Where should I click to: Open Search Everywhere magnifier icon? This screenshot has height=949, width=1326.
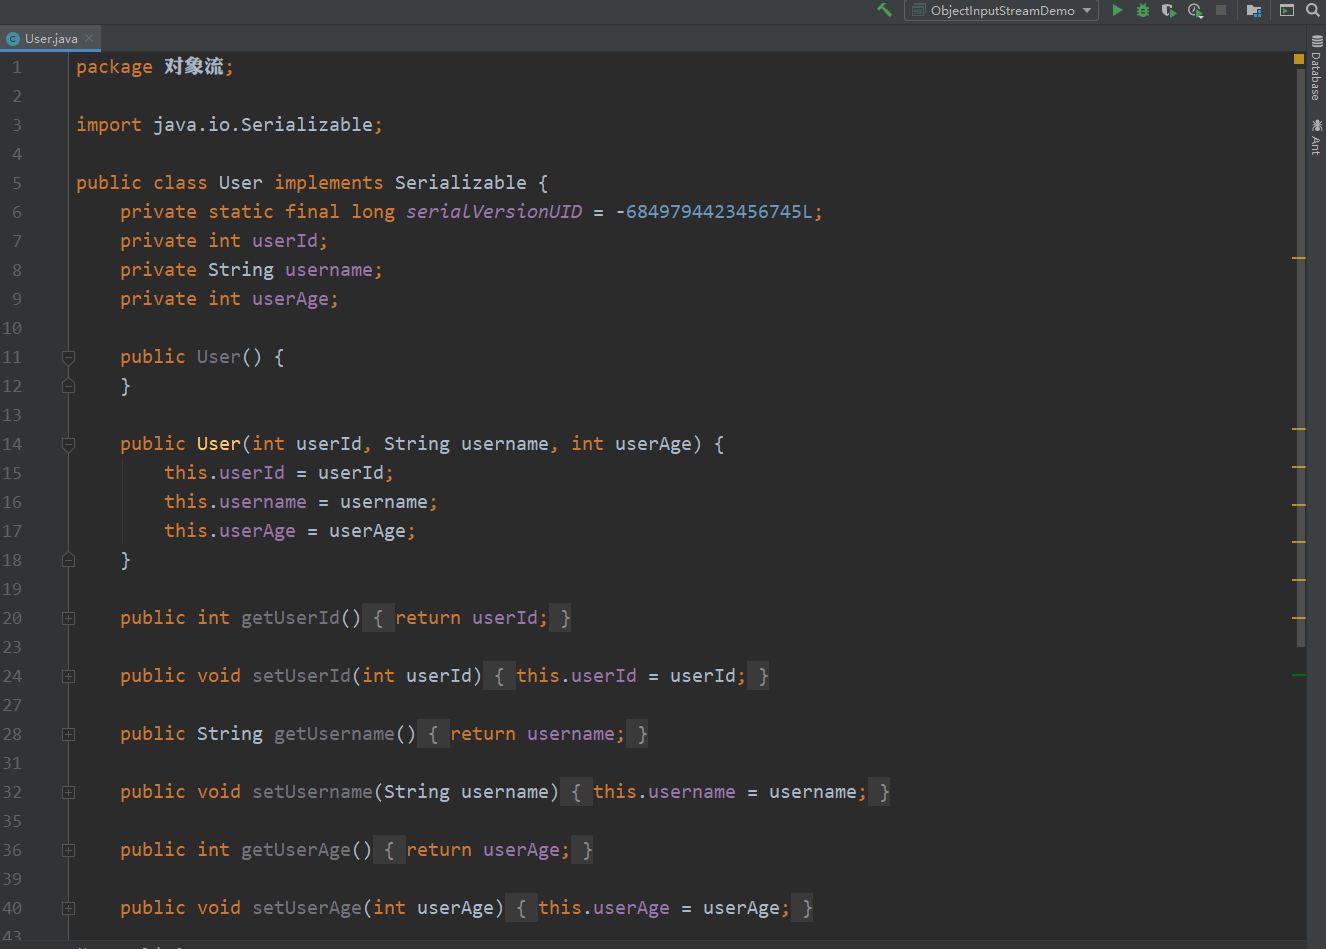1313,10
